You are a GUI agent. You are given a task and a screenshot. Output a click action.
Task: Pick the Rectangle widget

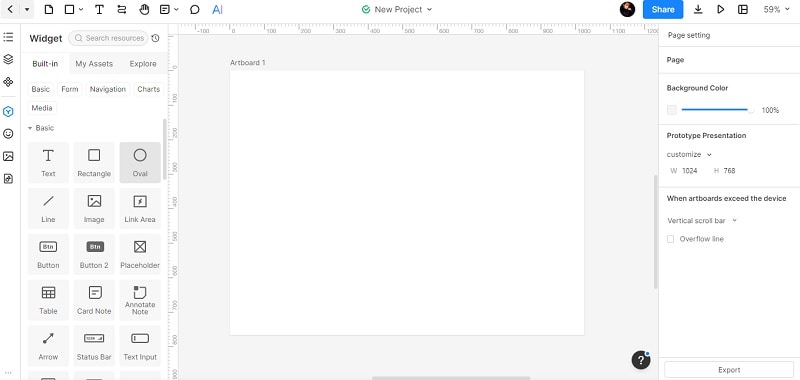pos(94,162)
